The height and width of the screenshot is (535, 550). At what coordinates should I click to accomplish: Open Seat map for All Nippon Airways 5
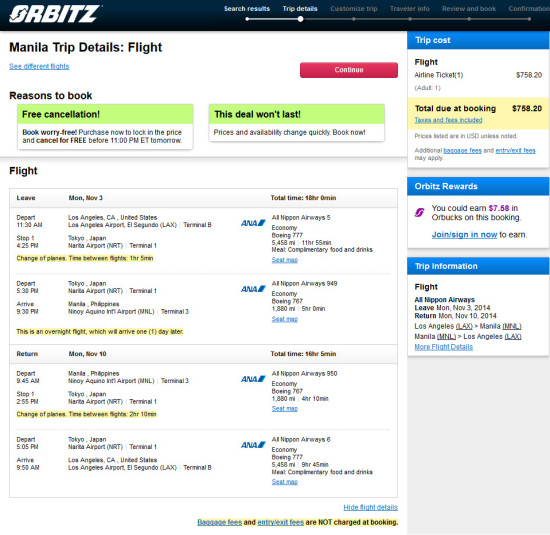(284, 260)
